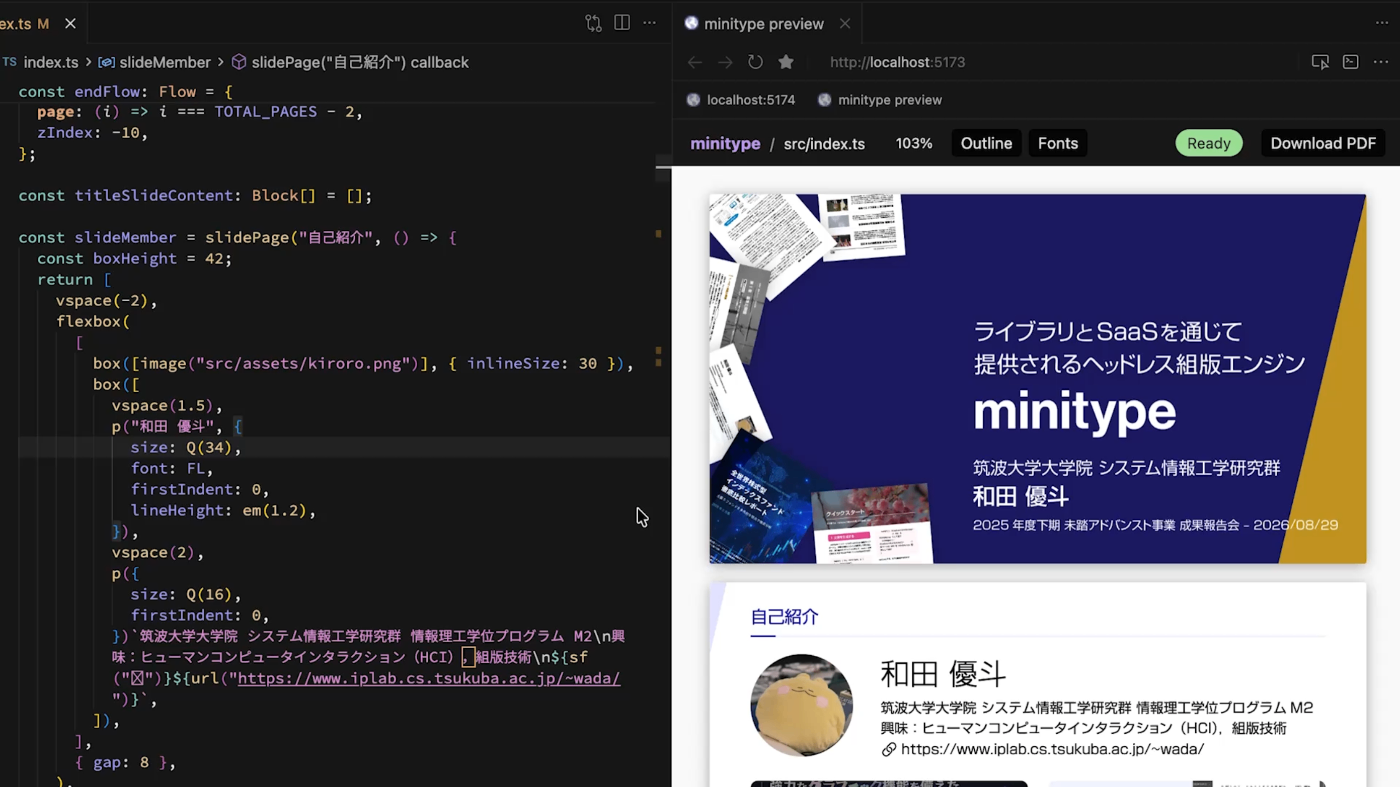Open slideMember breadcrumb segment

[155, 62]
